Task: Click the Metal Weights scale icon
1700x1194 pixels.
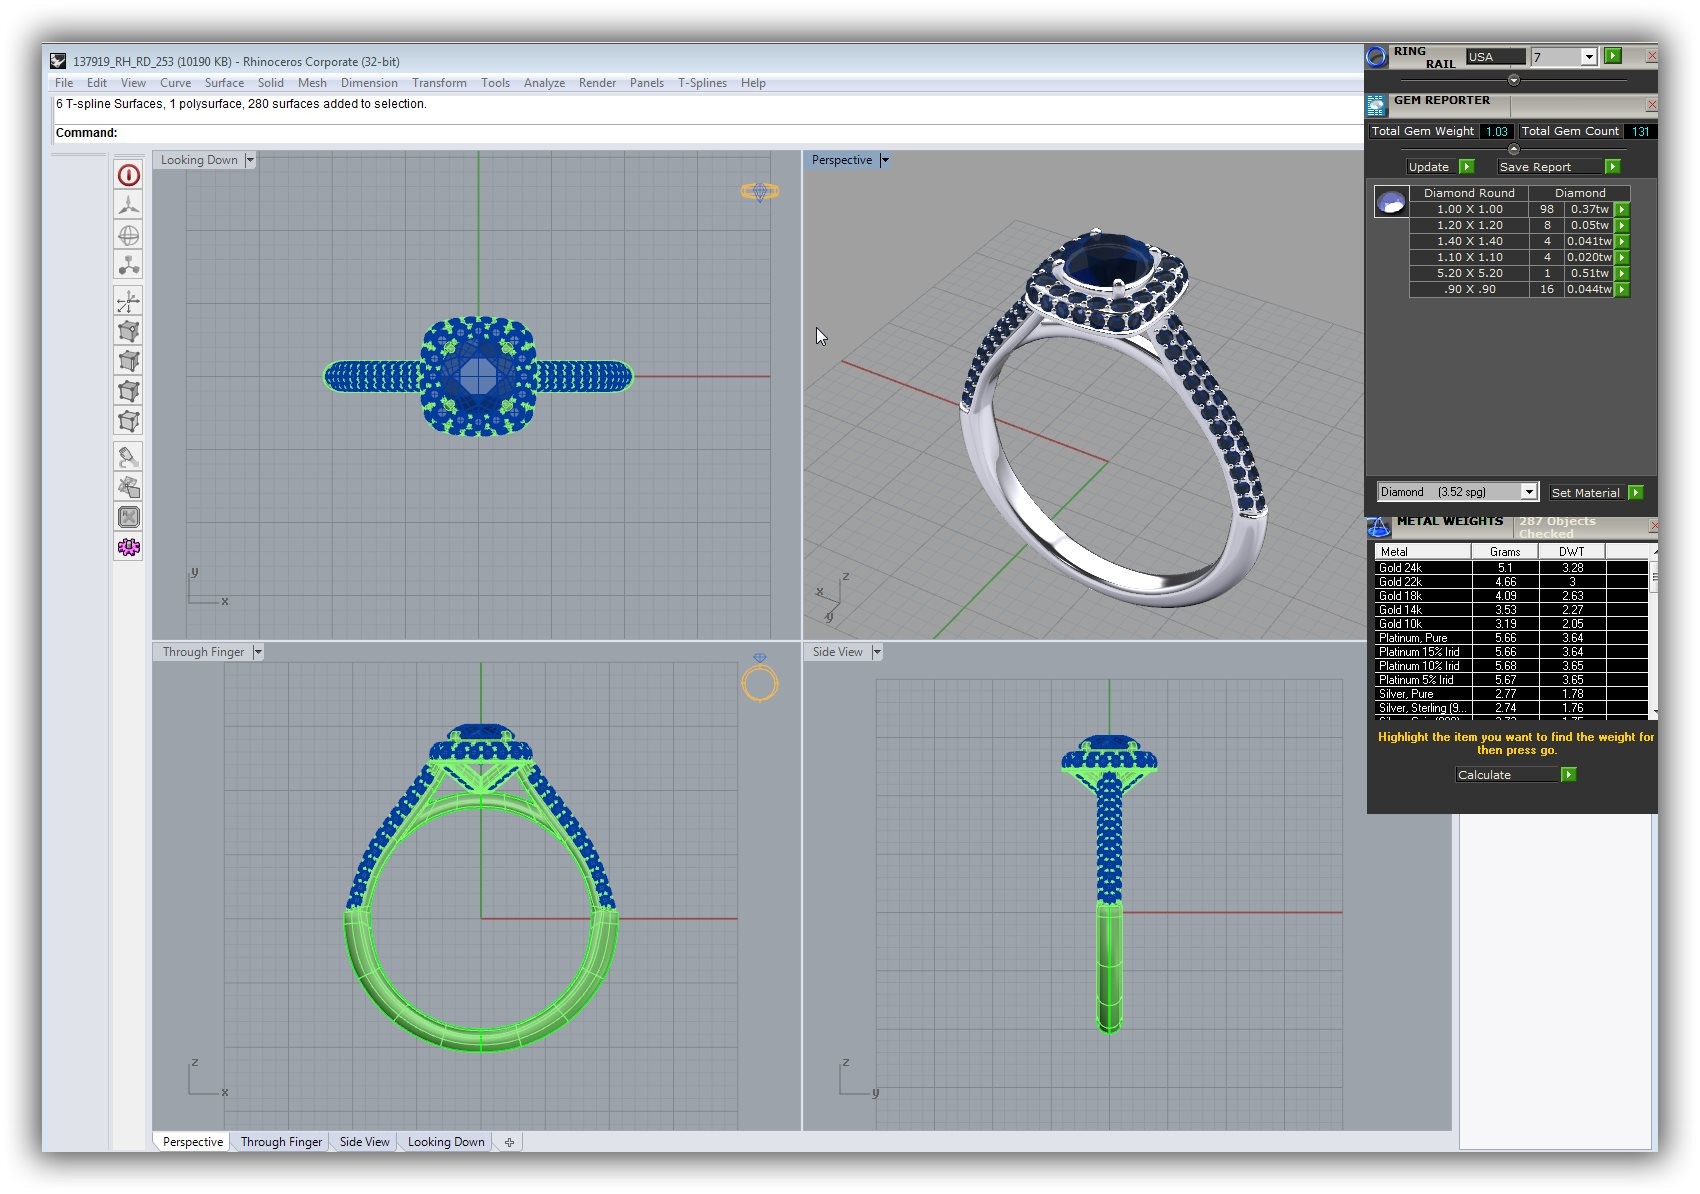Action: pos(1379,527)
